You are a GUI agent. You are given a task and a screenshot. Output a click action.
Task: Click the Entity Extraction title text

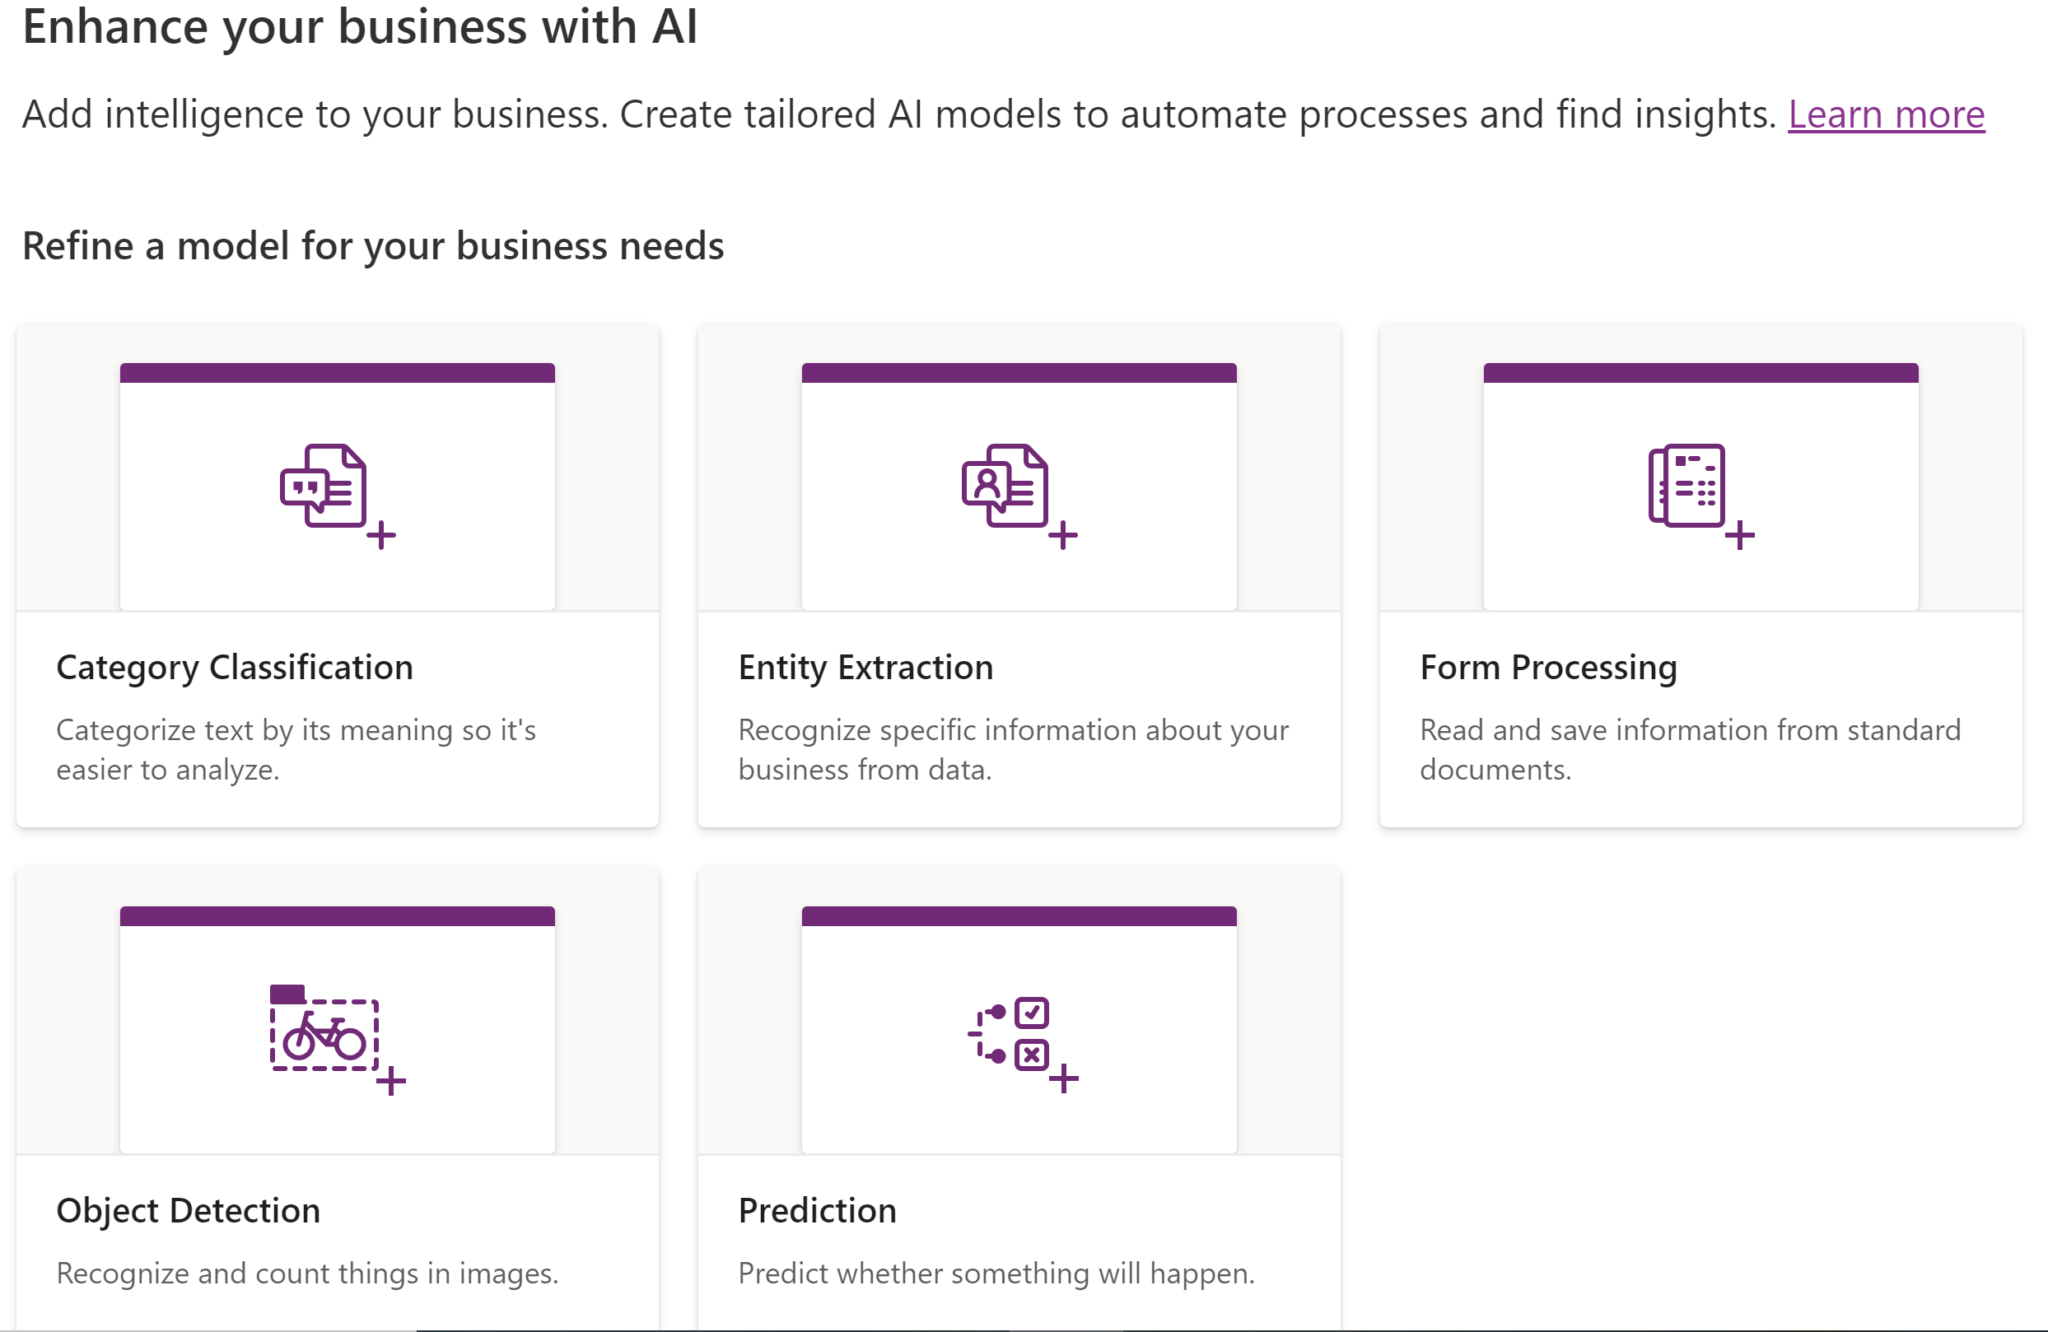(x=866, y=667)
